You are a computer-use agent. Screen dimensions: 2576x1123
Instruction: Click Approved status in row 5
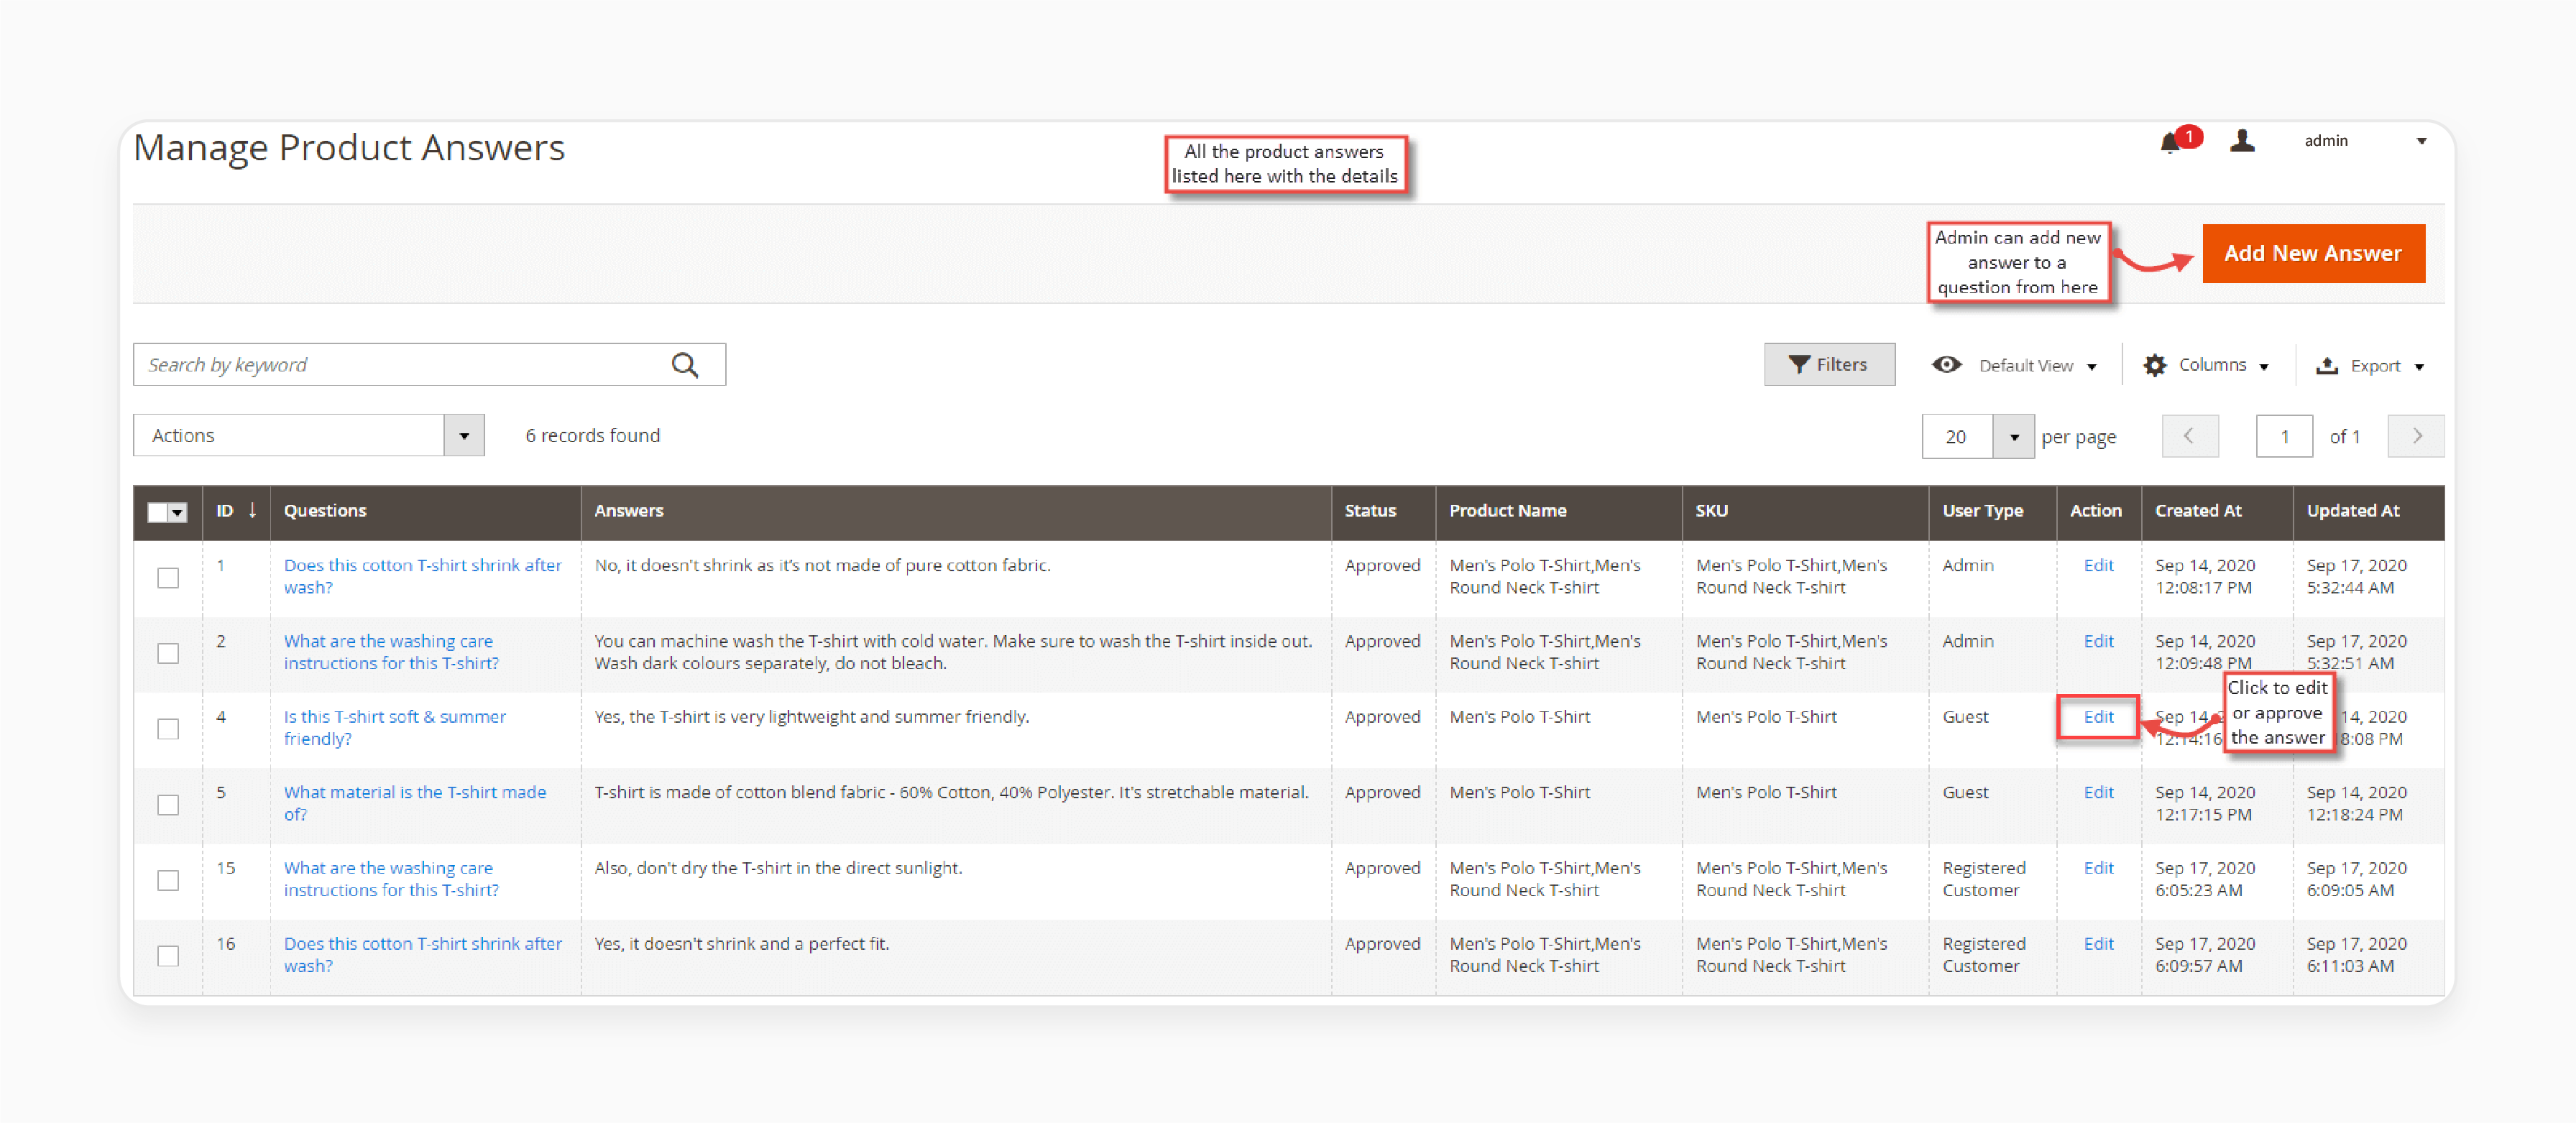coord(1382,793)
